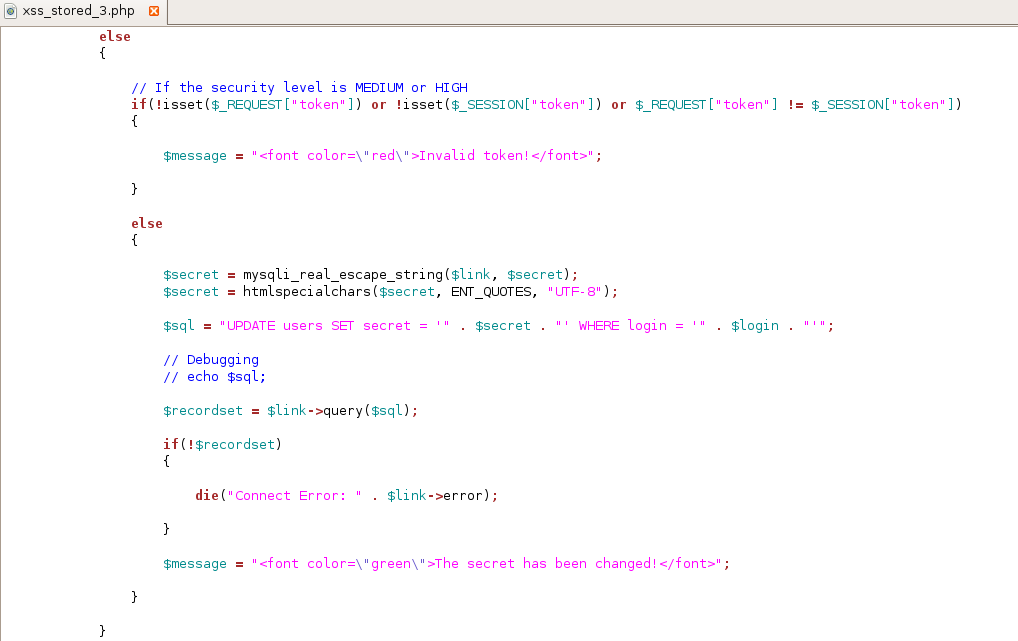The width and height of the screenshot is (1018, 641).
Task: Click the die("Connect Error: ") statement
Action: pos(346,496)
